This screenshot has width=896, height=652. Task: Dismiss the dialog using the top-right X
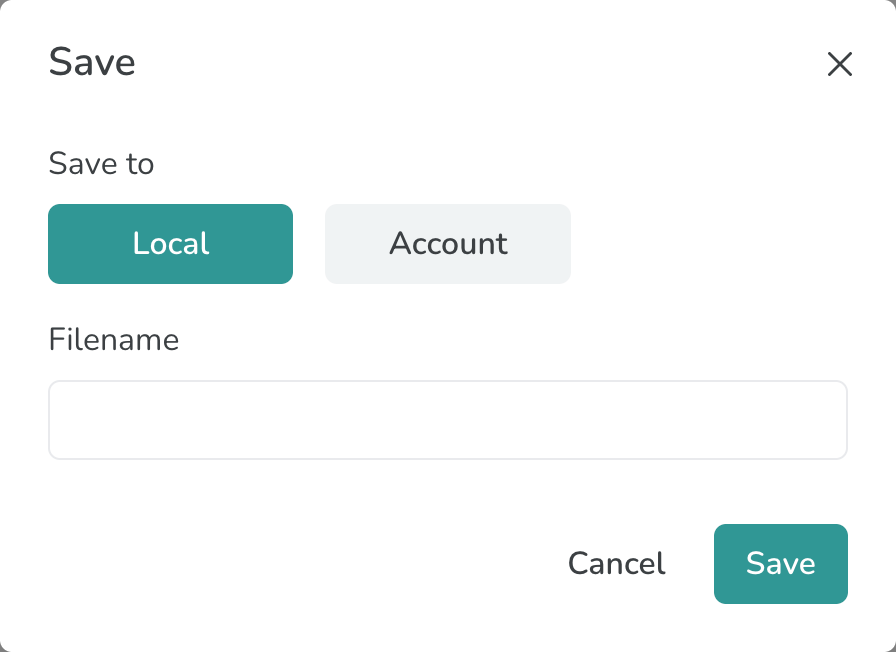[839, 64]
